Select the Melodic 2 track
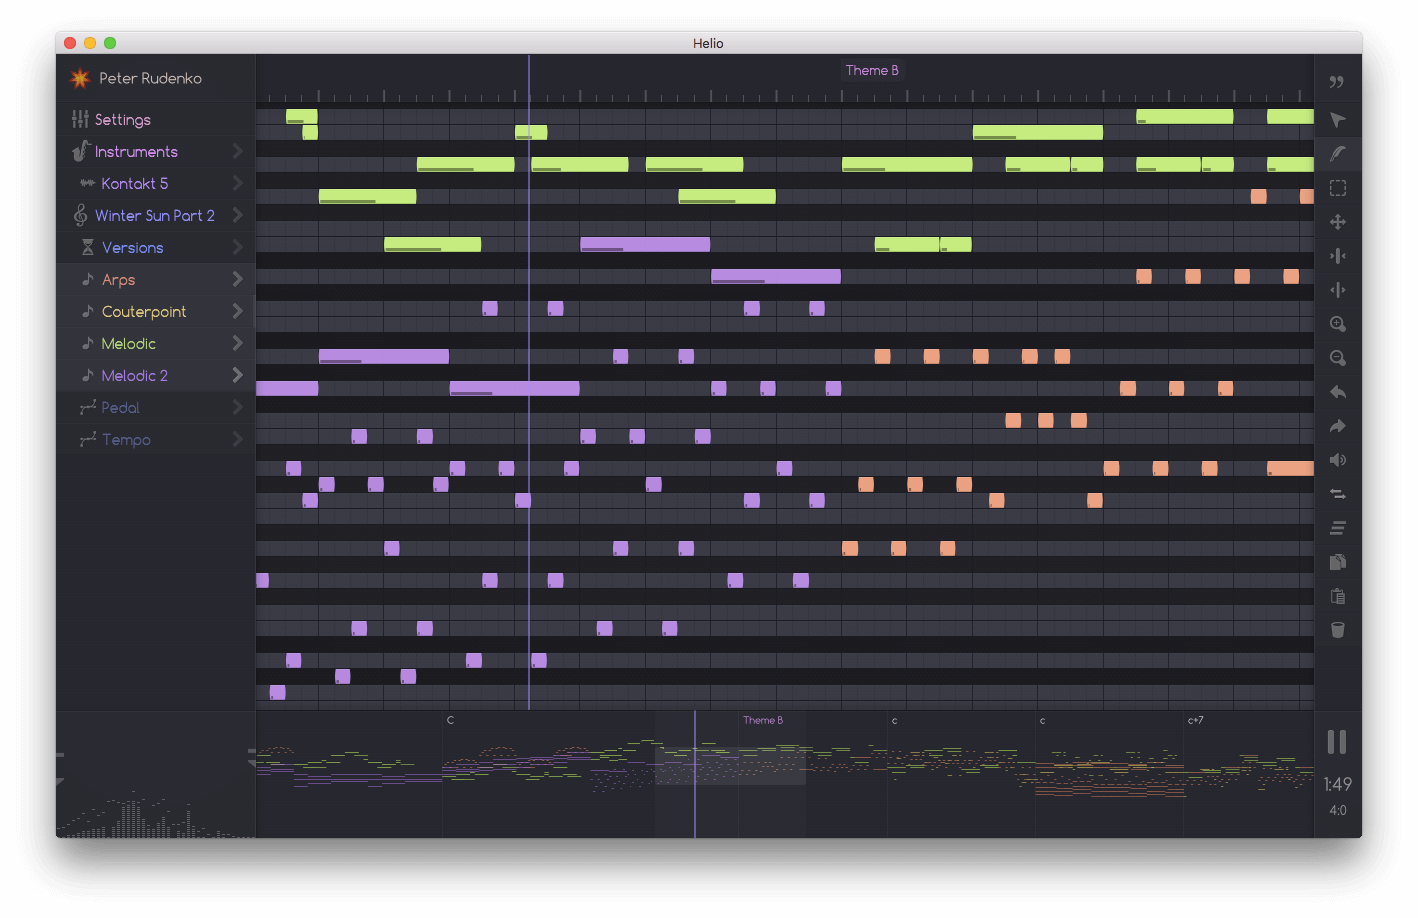Viewport: 1418px width, 918px height. coord(155,375)
